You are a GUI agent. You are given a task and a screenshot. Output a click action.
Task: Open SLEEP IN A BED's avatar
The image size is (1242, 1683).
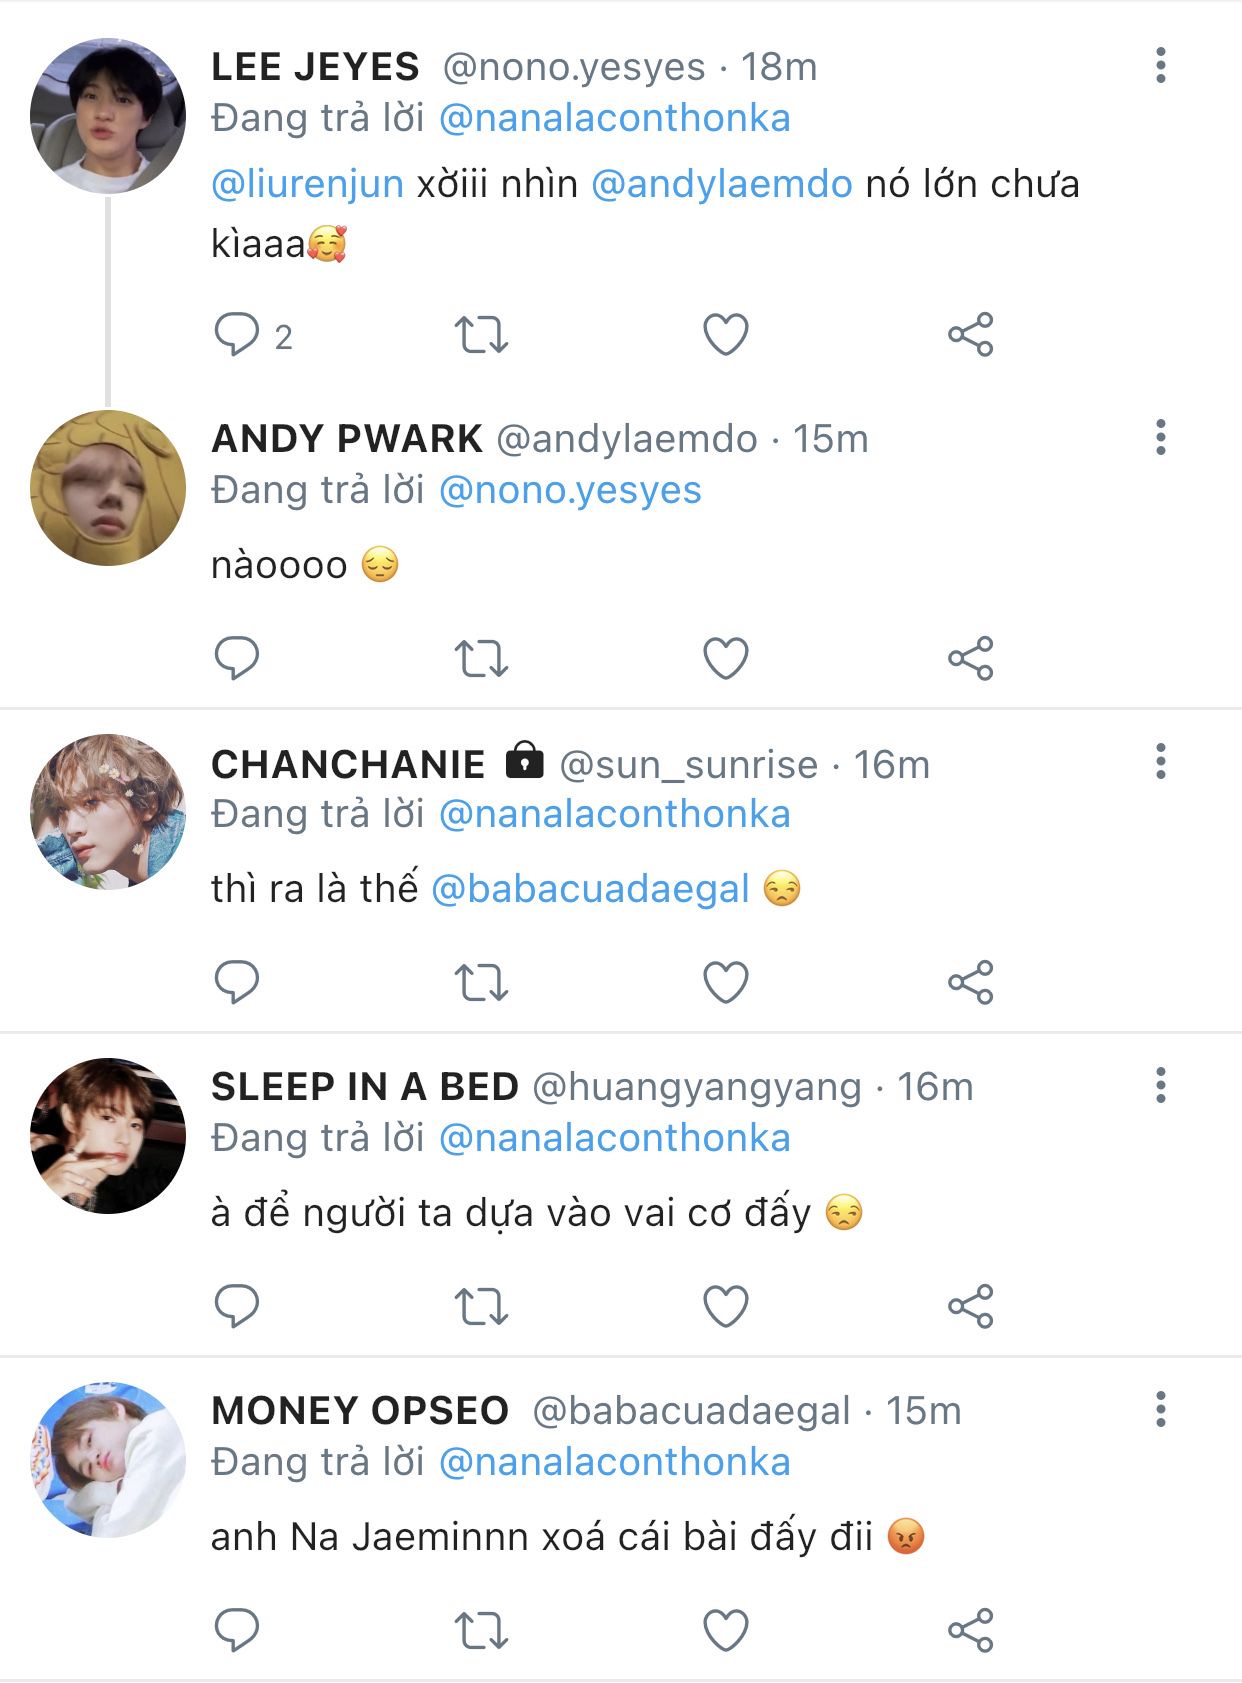pos(108,1136)
